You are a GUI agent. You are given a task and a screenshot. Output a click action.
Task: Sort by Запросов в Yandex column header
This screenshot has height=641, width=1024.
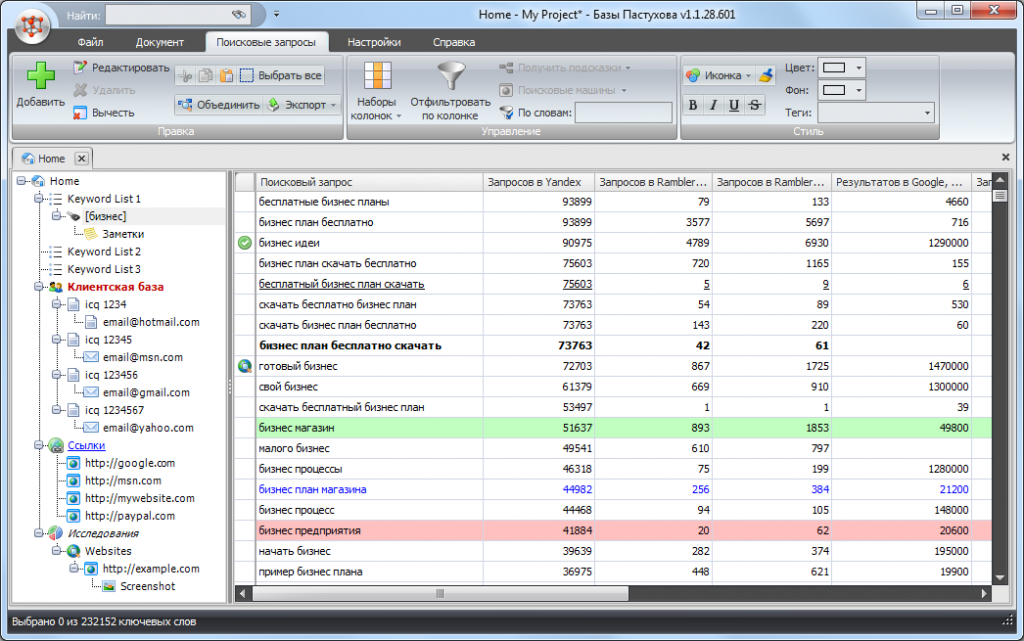[x=539, y=182]
